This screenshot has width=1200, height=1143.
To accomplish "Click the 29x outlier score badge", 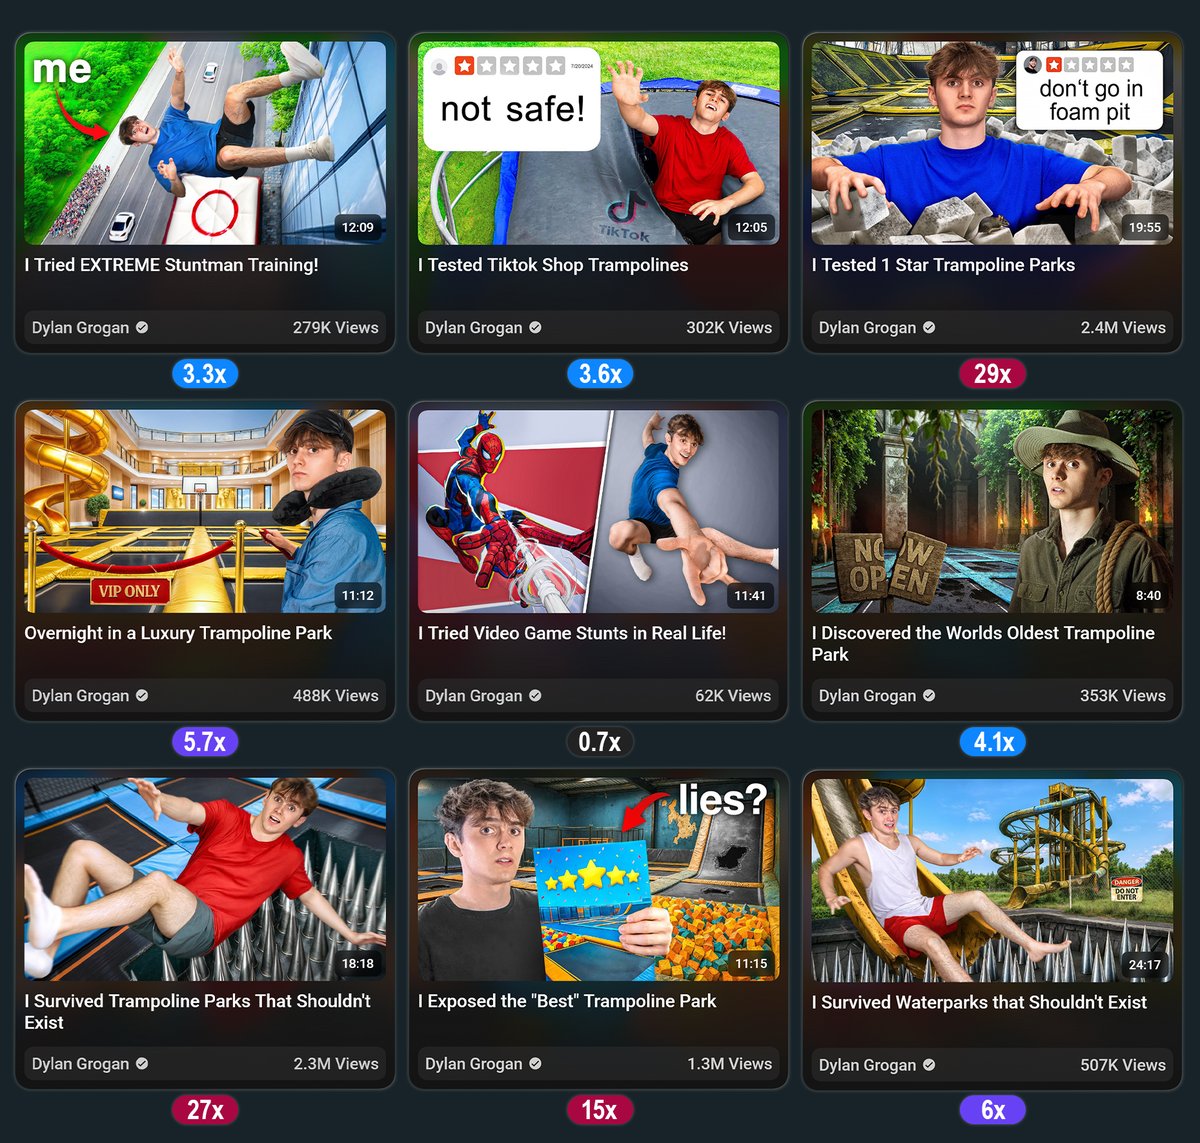I will [993, 374].
